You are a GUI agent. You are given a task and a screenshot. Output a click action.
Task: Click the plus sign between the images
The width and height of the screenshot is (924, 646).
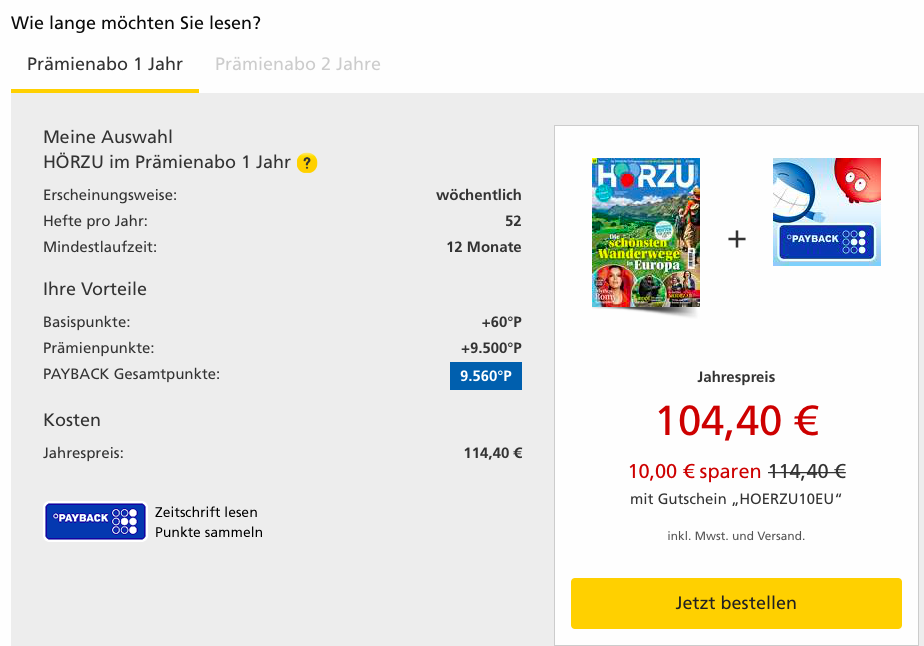click(x=737, y=239)
